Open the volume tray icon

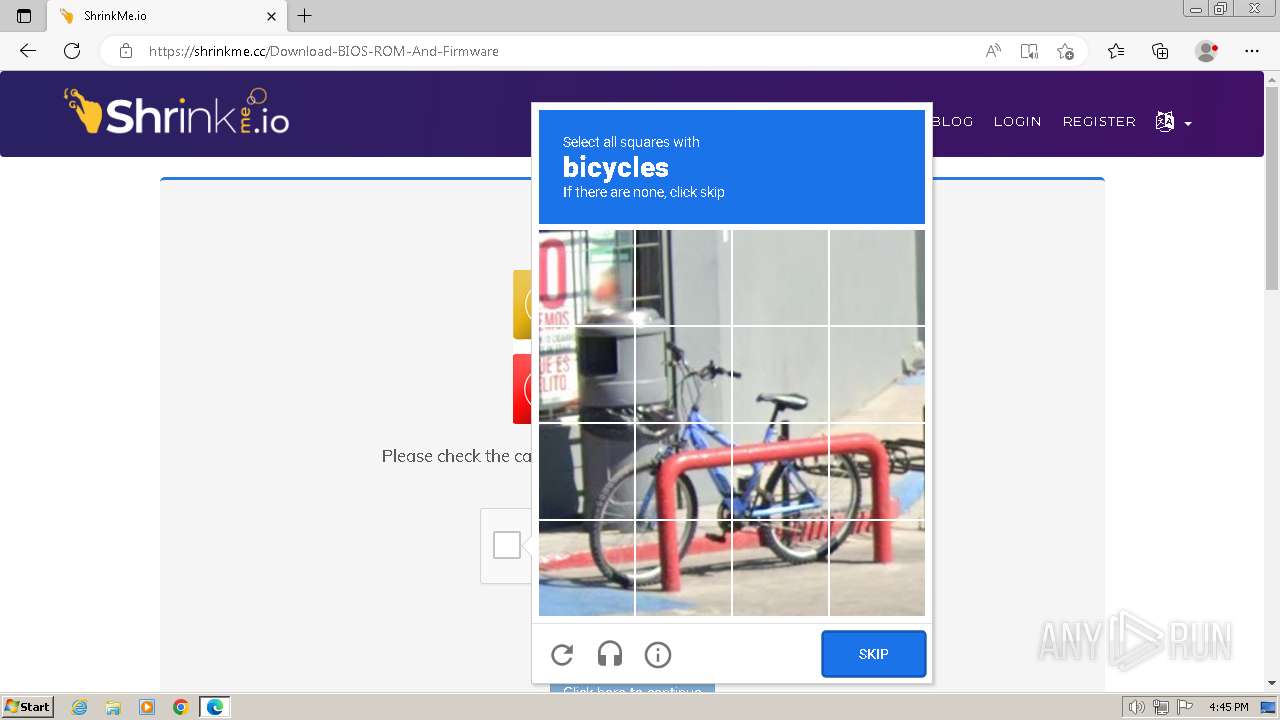coord(1136,707)
